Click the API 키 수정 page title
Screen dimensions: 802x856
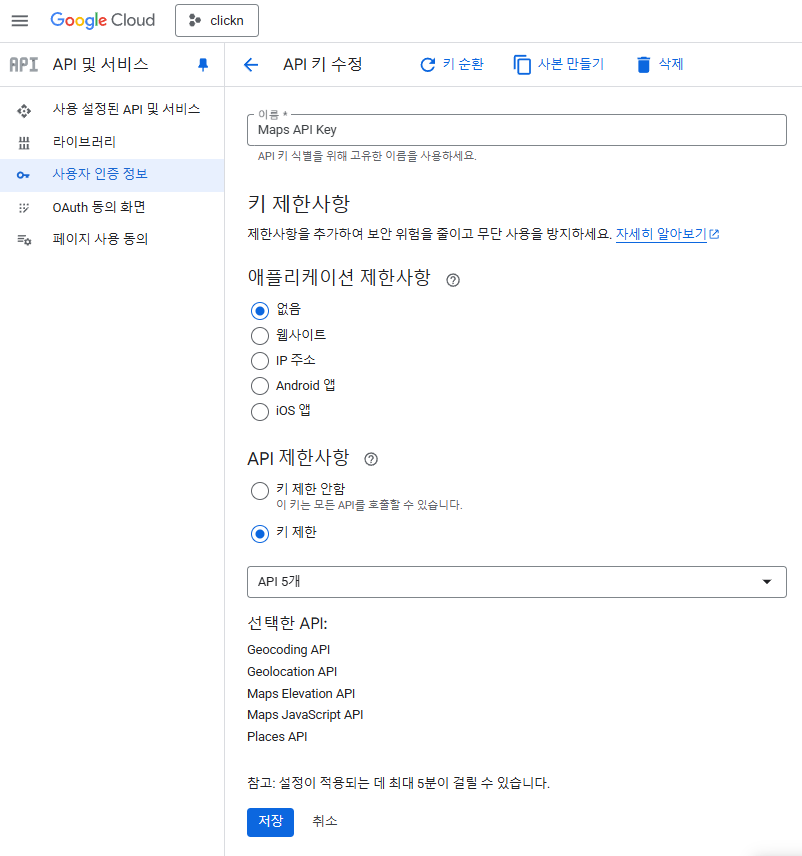click(322, 64)
